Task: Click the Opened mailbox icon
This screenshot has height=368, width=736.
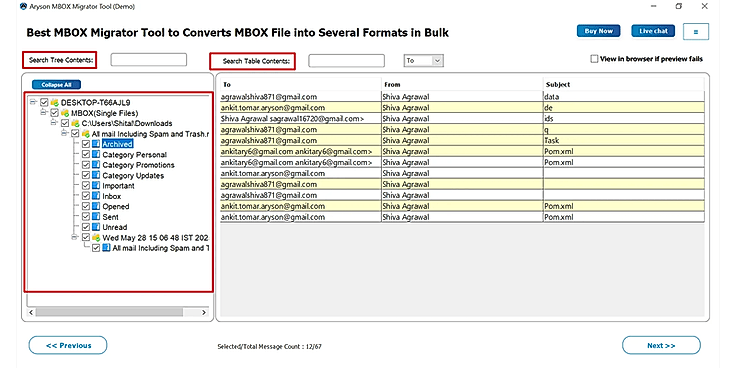Action: pos(96,207)
